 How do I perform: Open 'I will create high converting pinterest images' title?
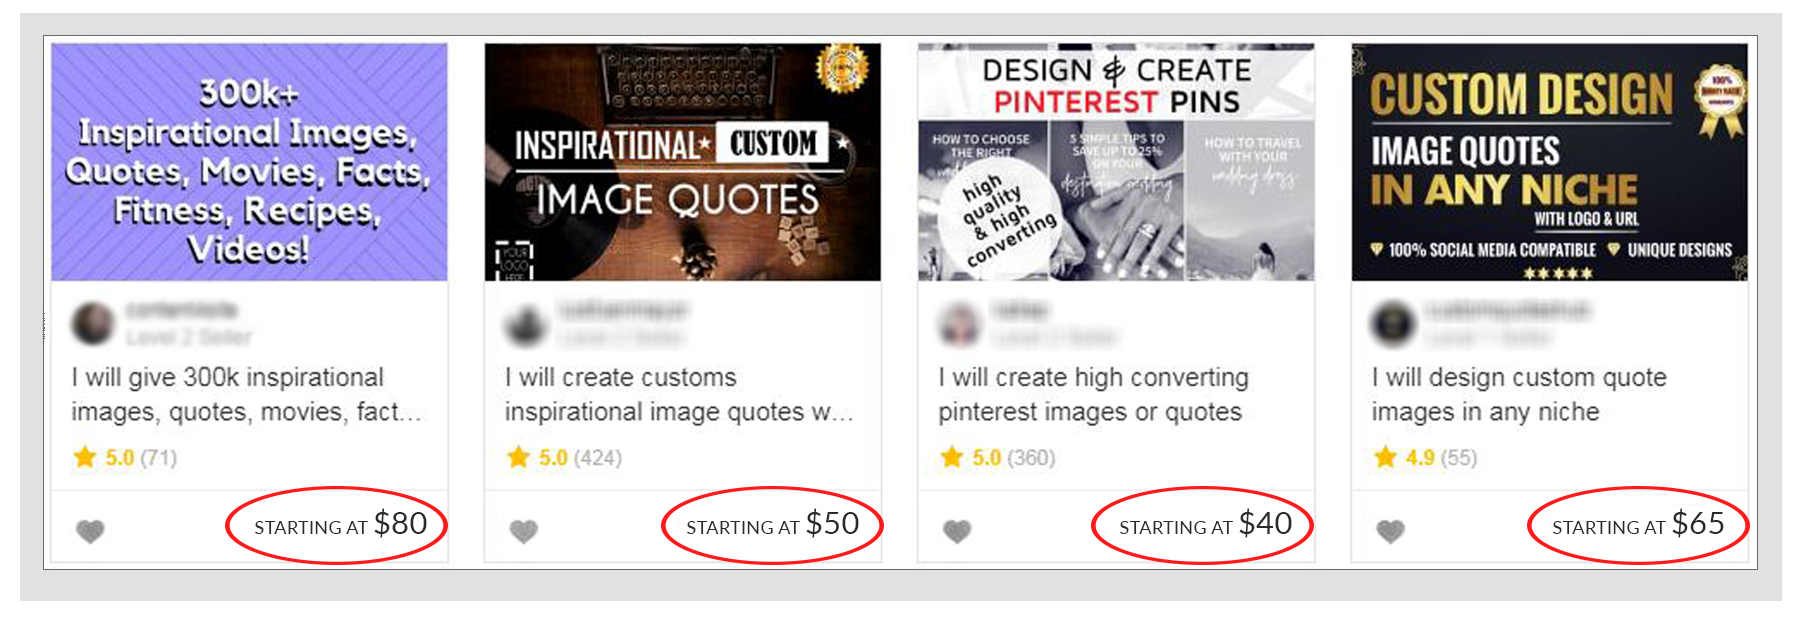tap(1093, 395)
